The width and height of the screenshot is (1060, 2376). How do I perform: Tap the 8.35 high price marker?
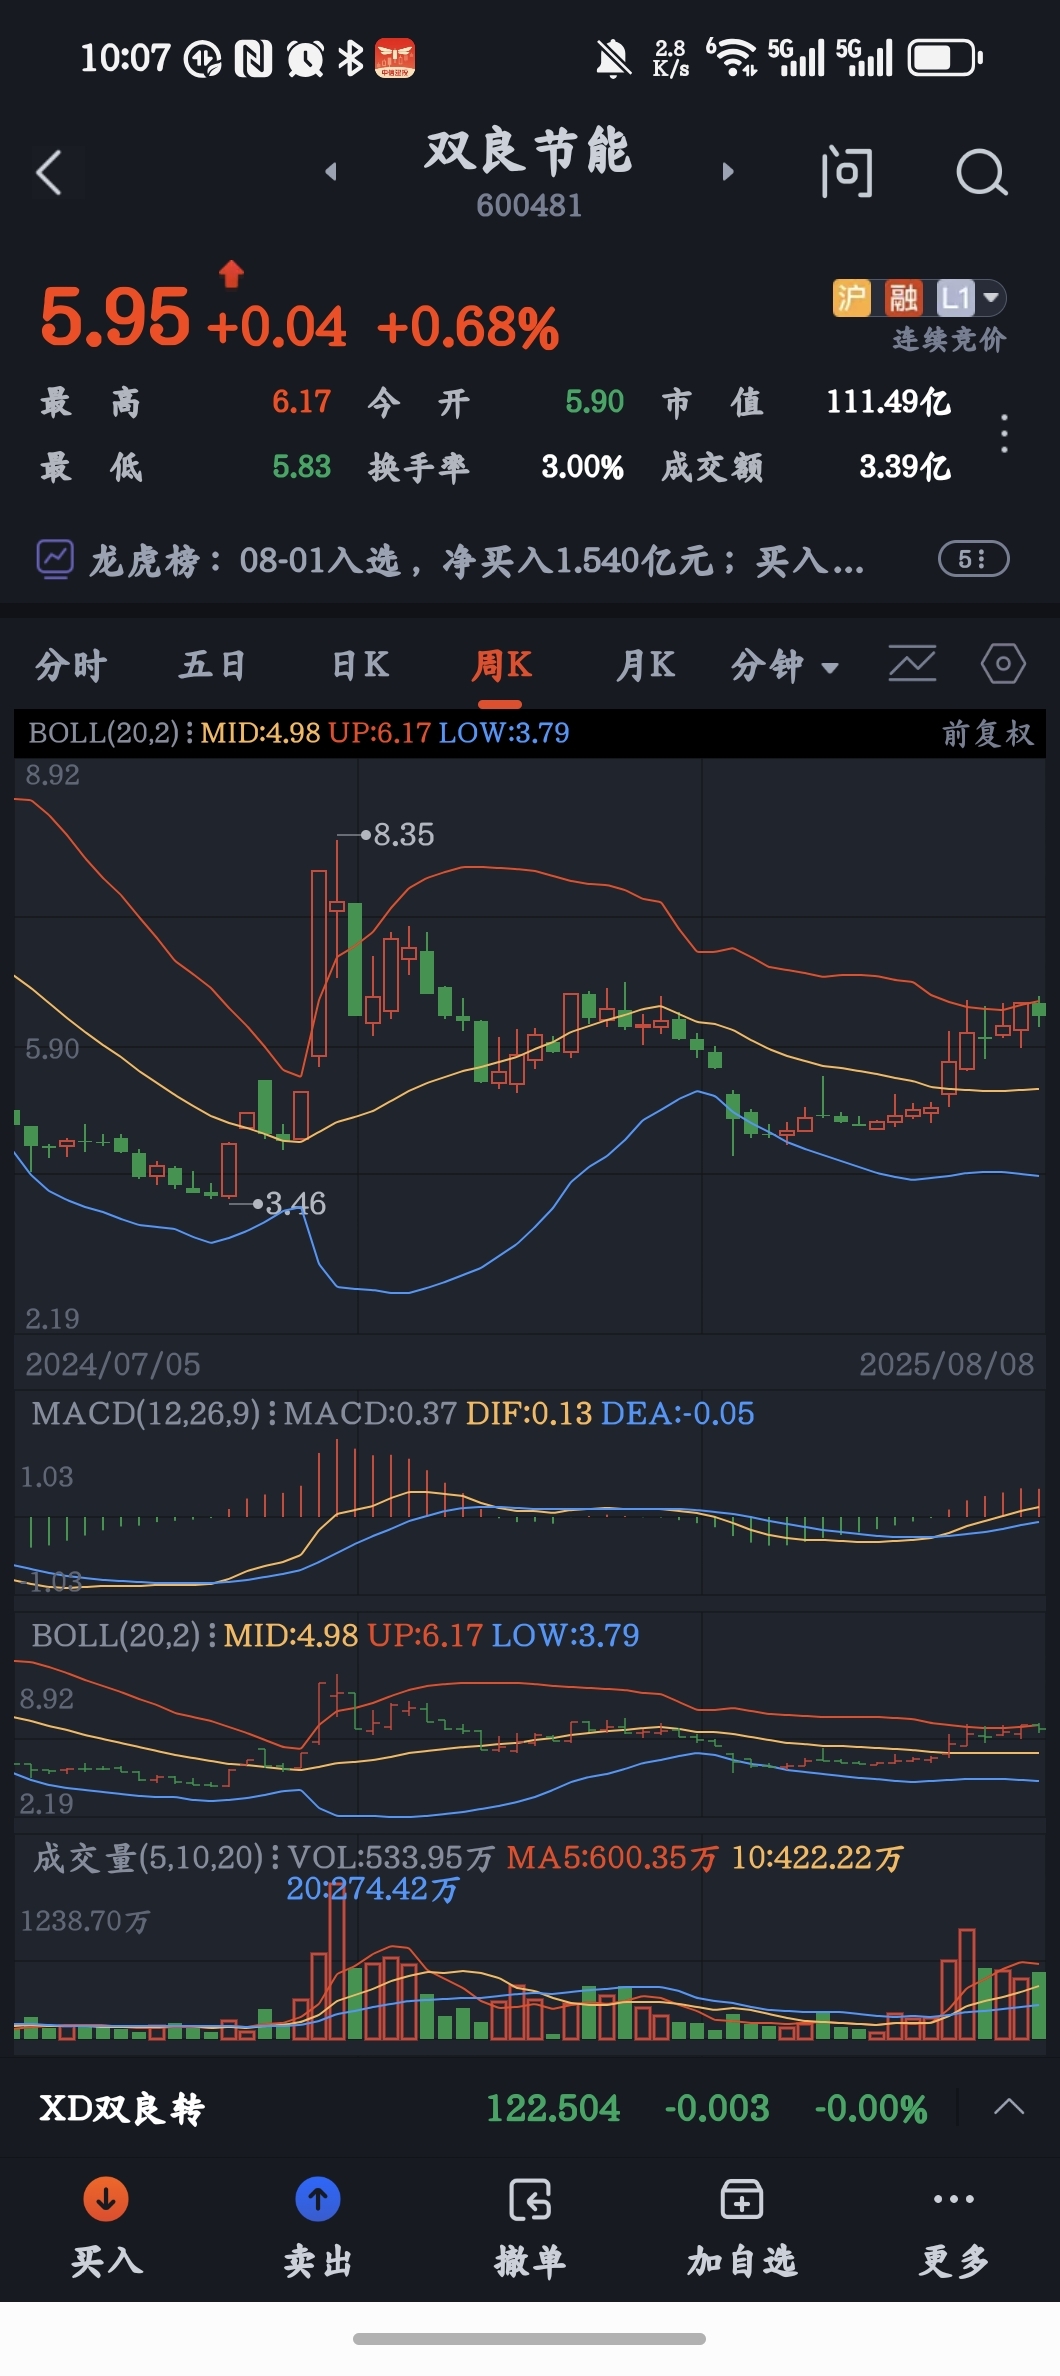pos(403,834)
